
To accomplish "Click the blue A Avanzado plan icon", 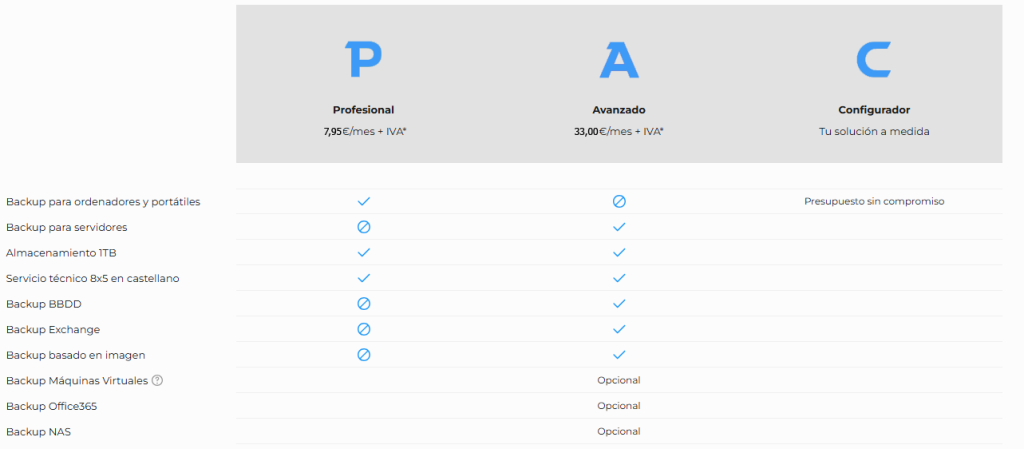I will click(619, 60).
